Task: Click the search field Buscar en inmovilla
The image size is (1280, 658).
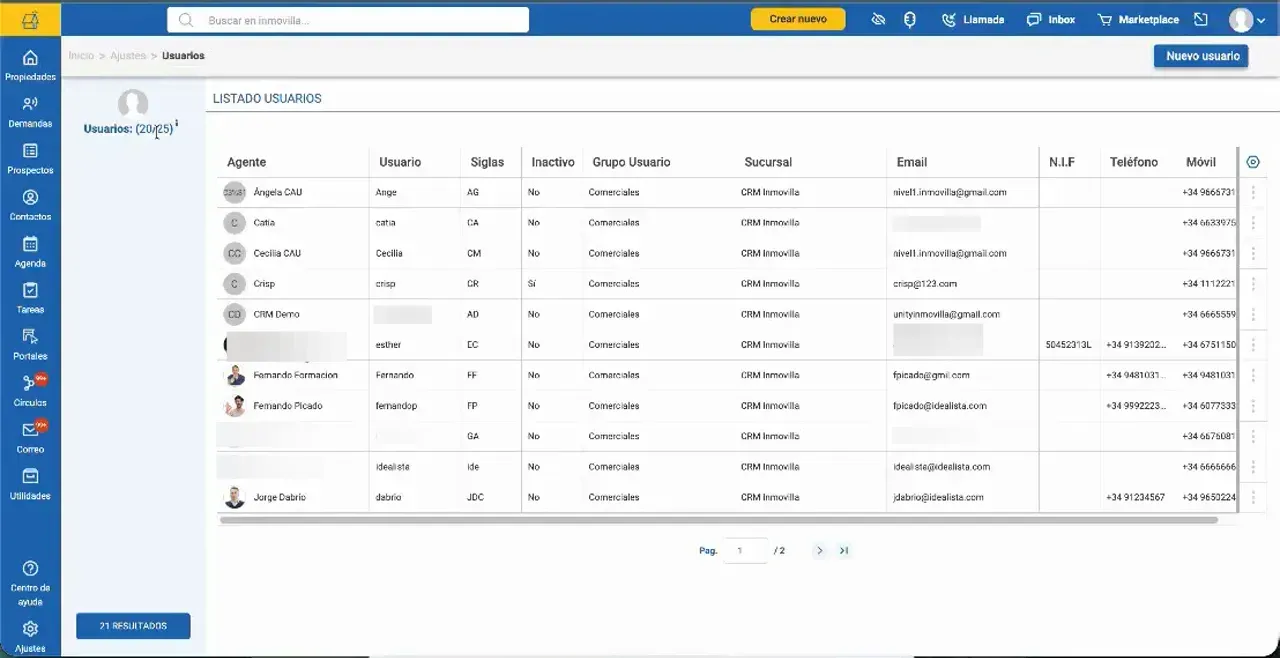Action: coord(348,20)
